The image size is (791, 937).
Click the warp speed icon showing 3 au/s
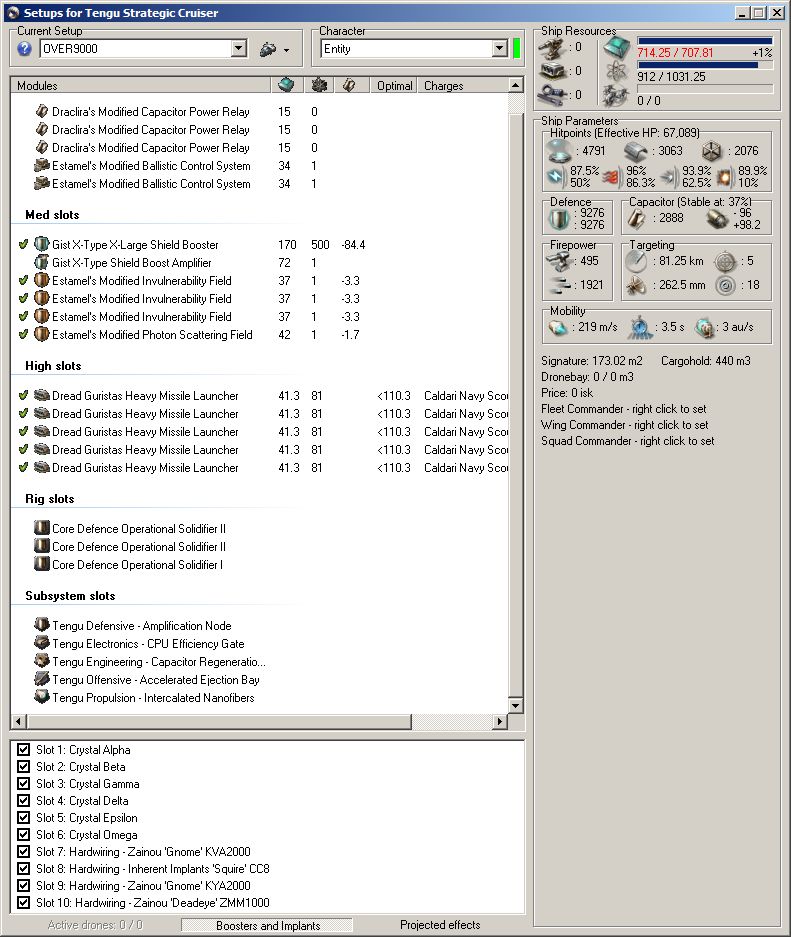click(705, 327)
